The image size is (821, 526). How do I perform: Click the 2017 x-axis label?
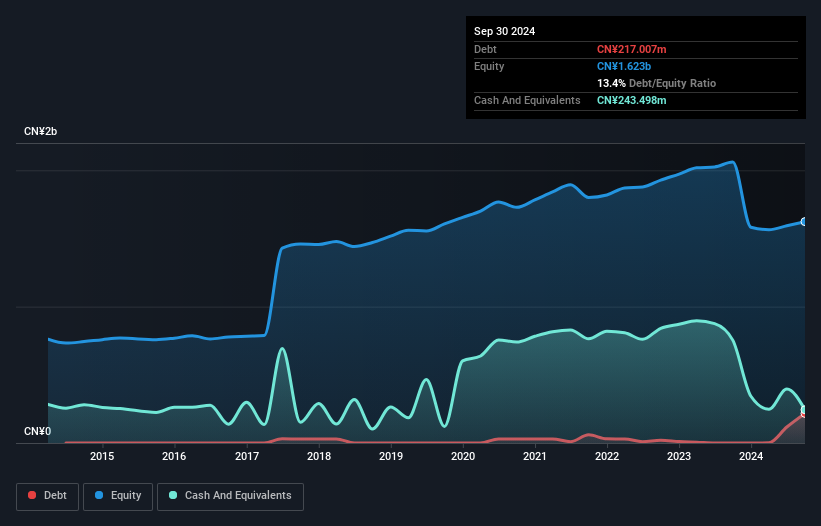coord(247,456)
